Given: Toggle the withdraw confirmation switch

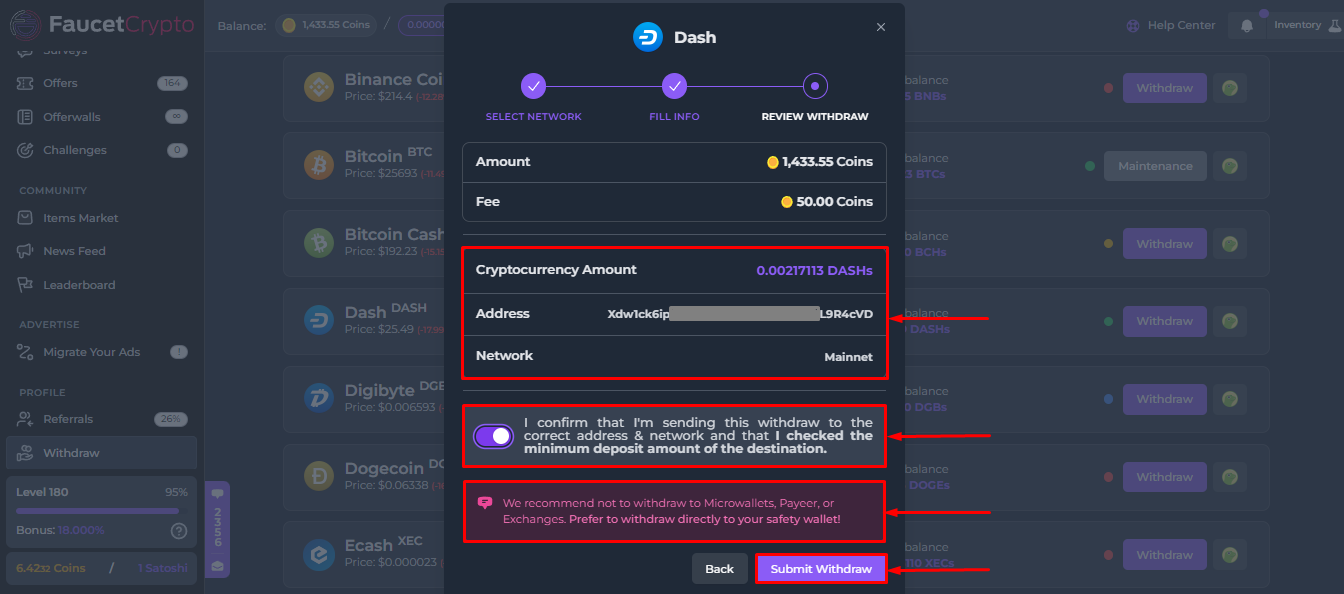Looking at the screenshot, I should point(494,436).
